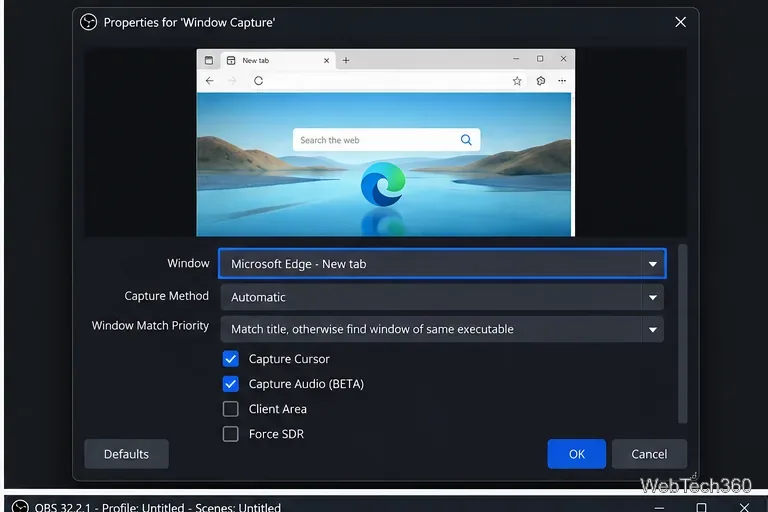Close the Edge window in preview

(563, 59)
